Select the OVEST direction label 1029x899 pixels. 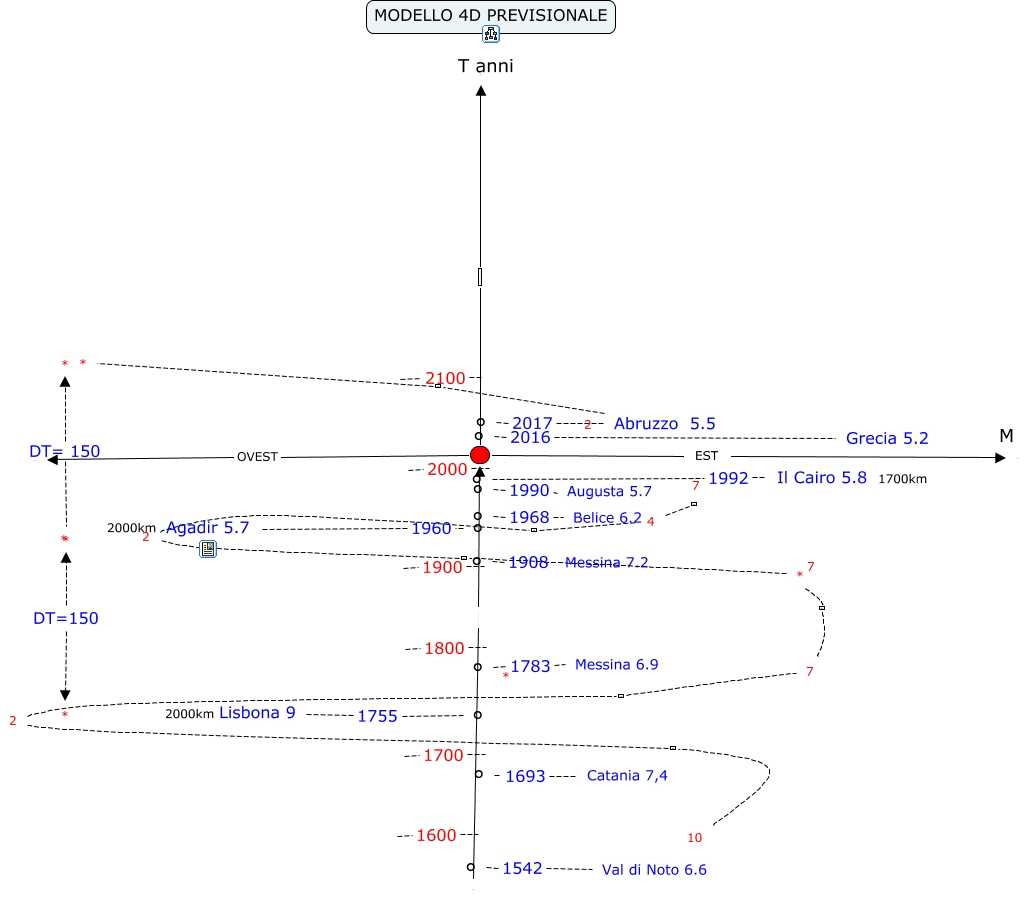[x=257, y=457]
